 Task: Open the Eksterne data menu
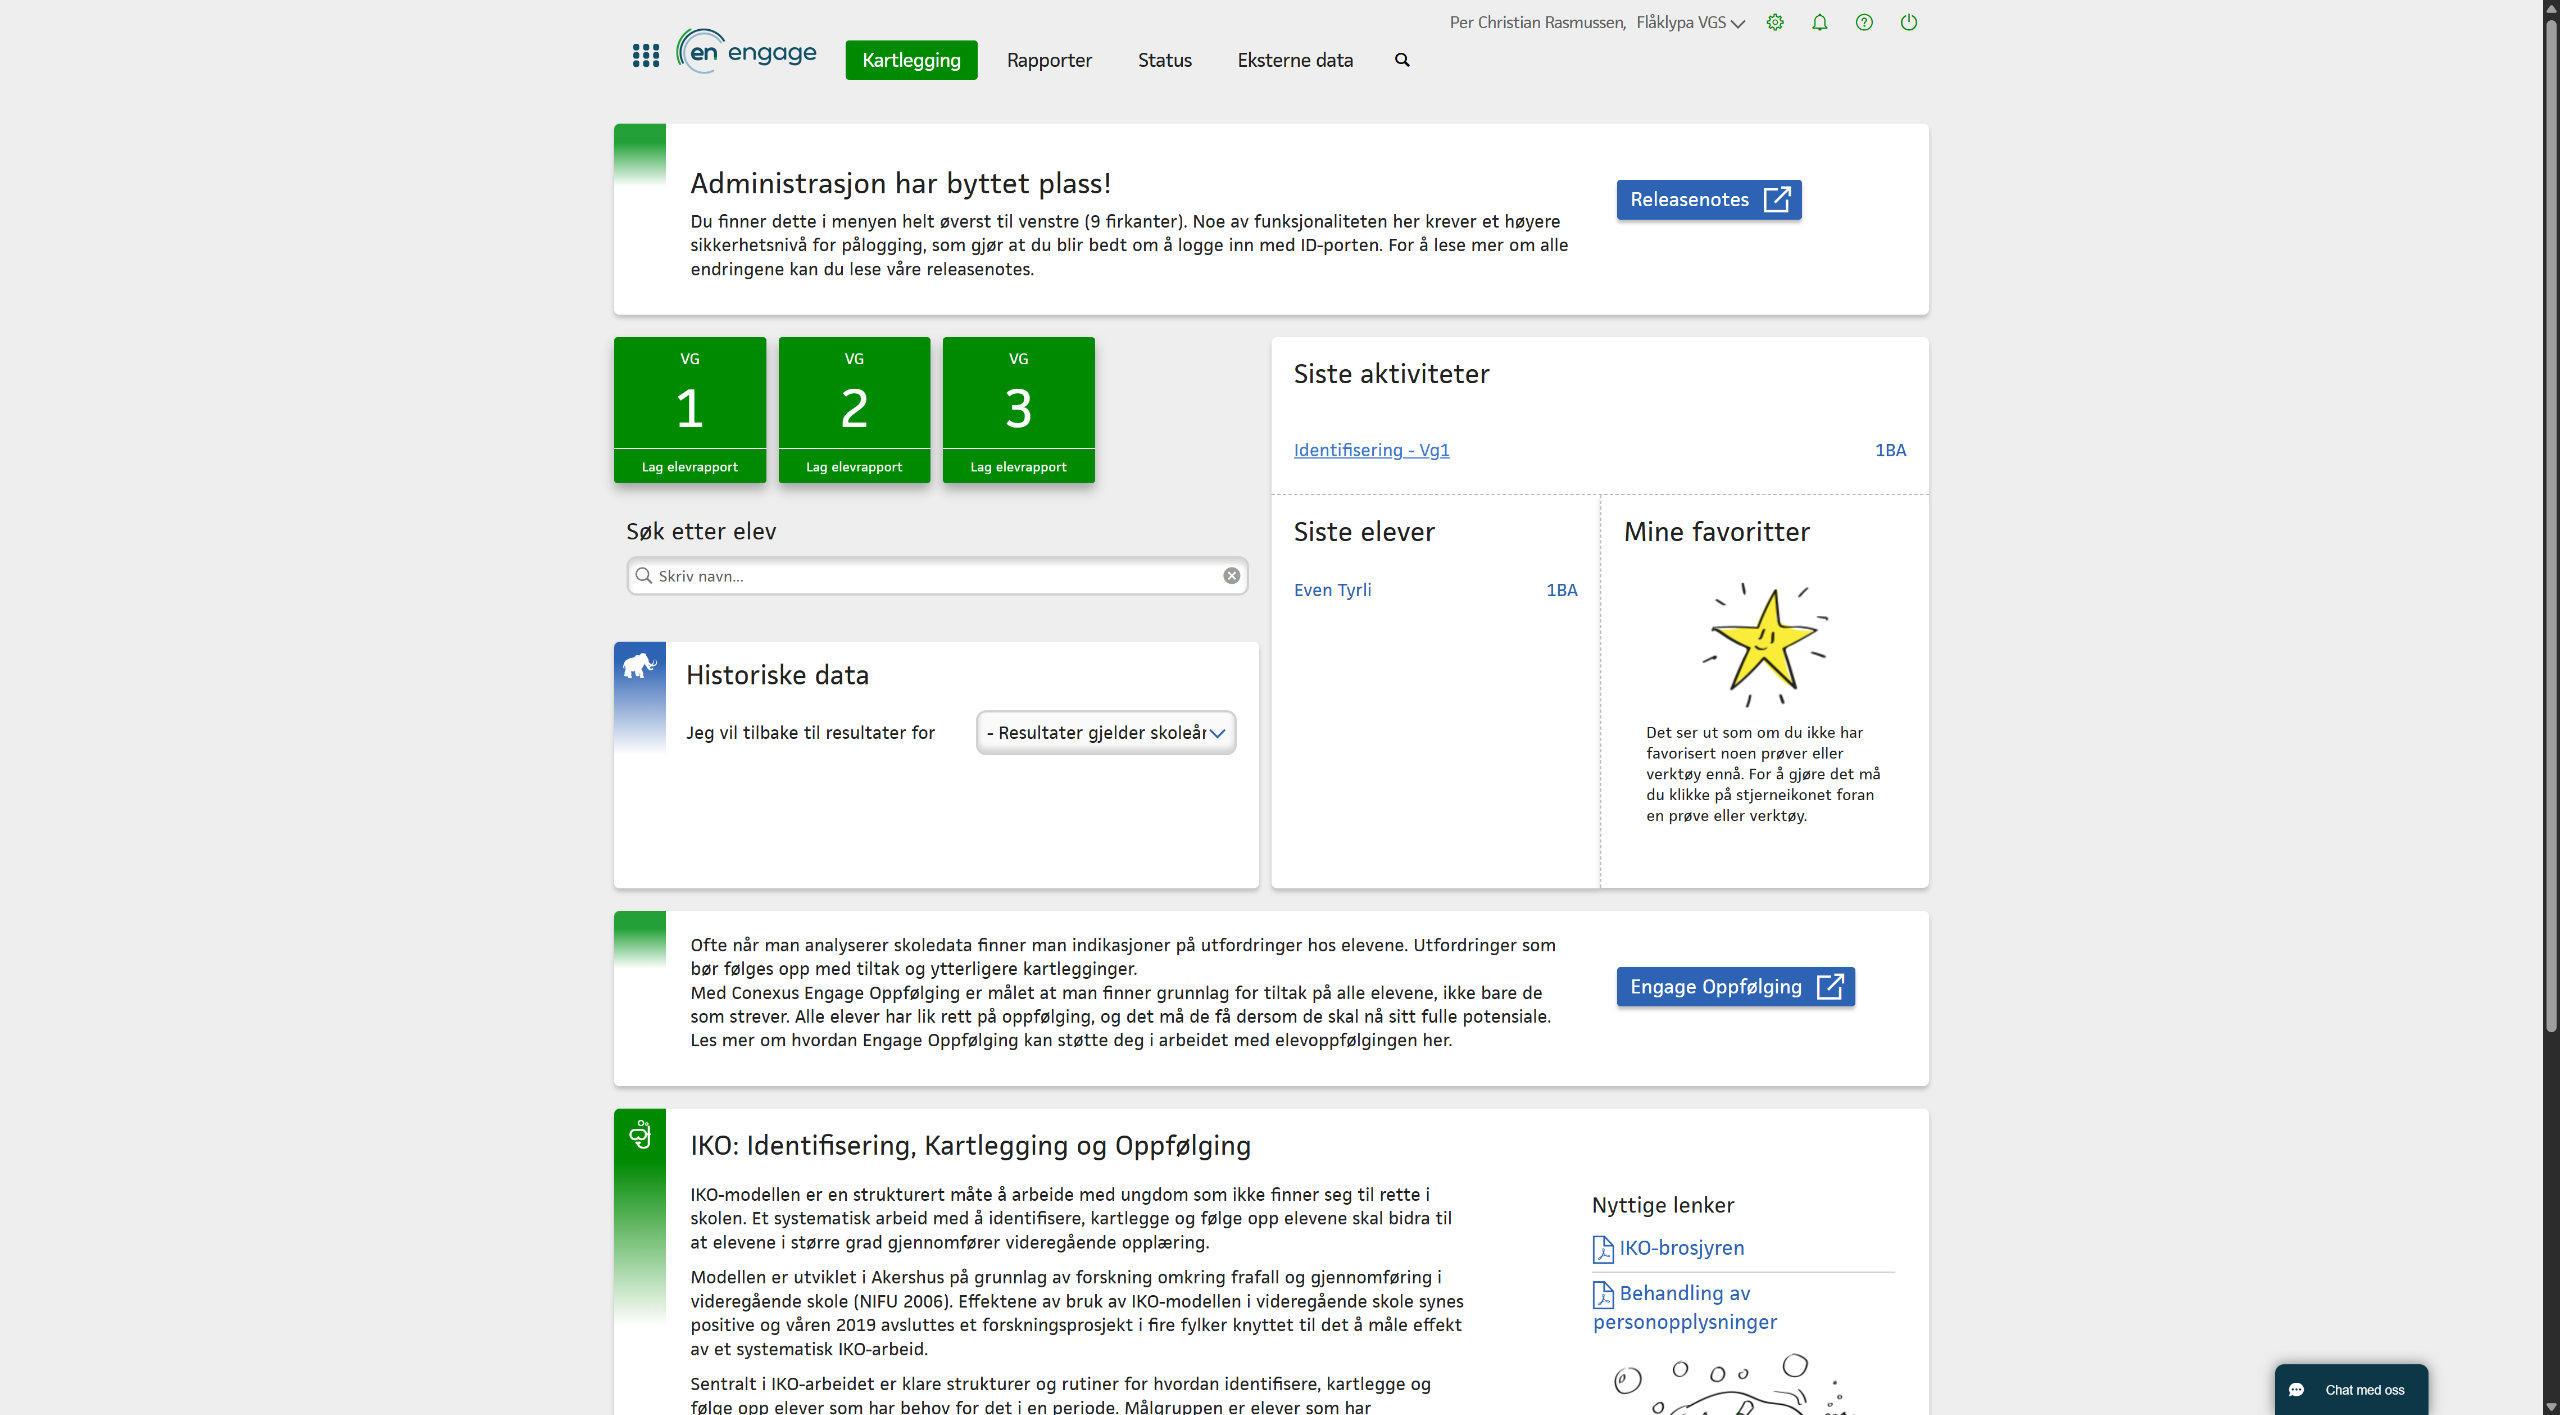[x=1294, y=60]
